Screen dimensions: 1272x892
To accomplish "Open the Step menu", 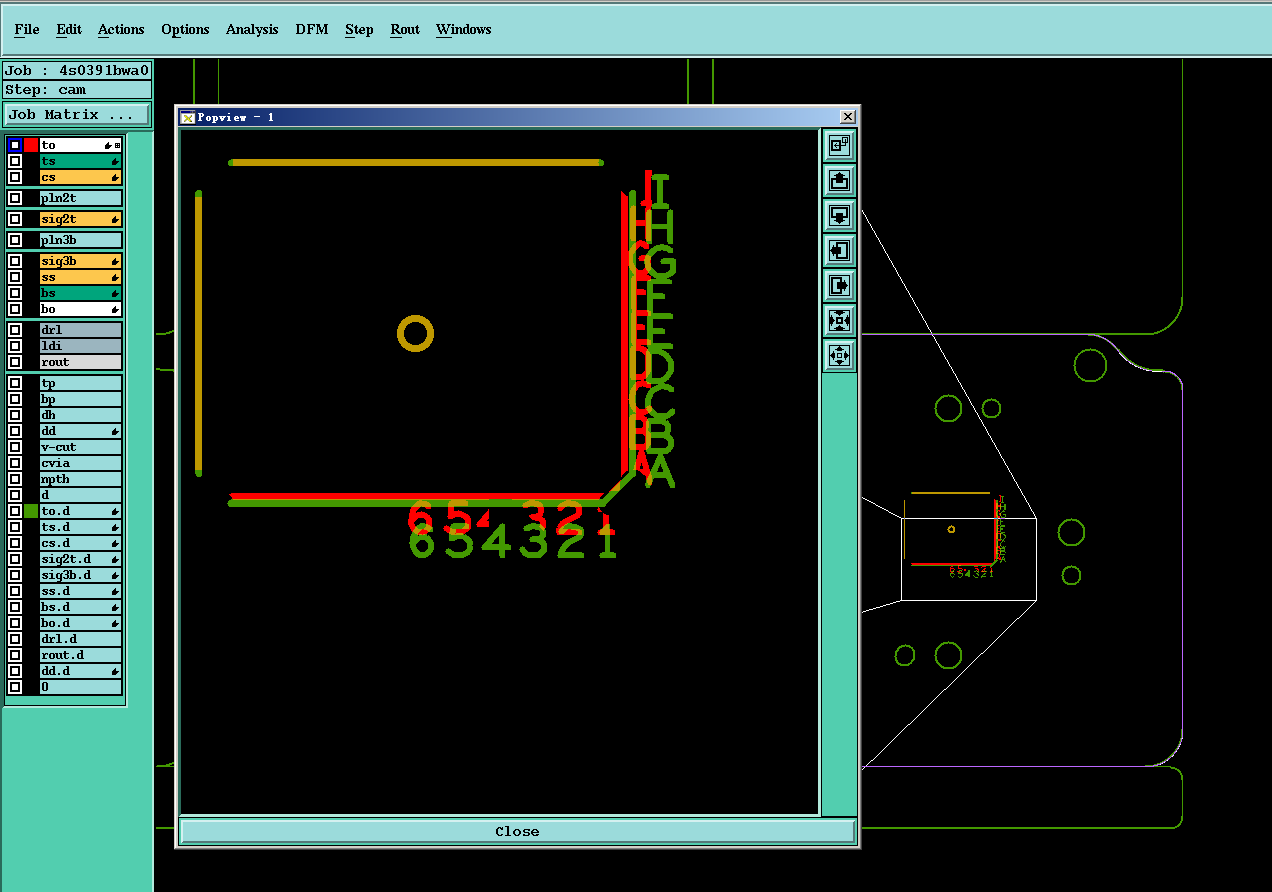I will [359, 29].
